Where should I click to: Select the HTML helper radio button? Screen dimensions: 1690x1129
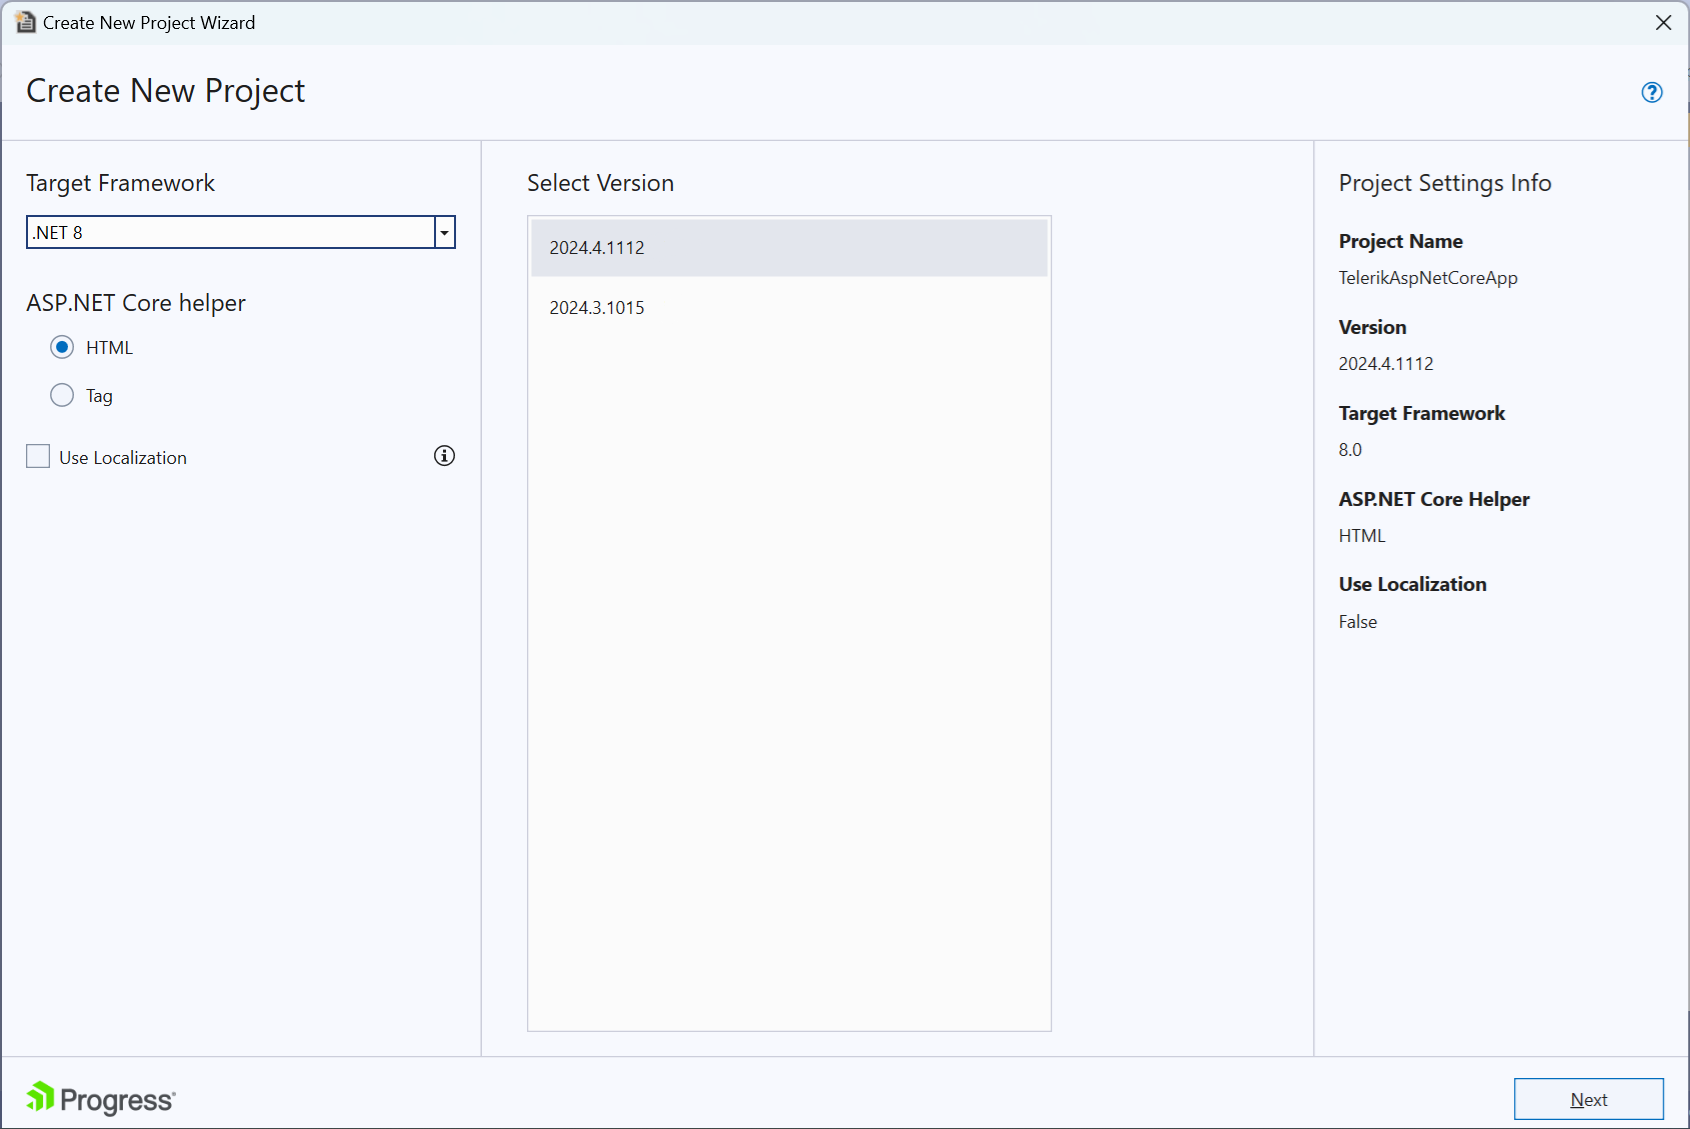[61, 347]
